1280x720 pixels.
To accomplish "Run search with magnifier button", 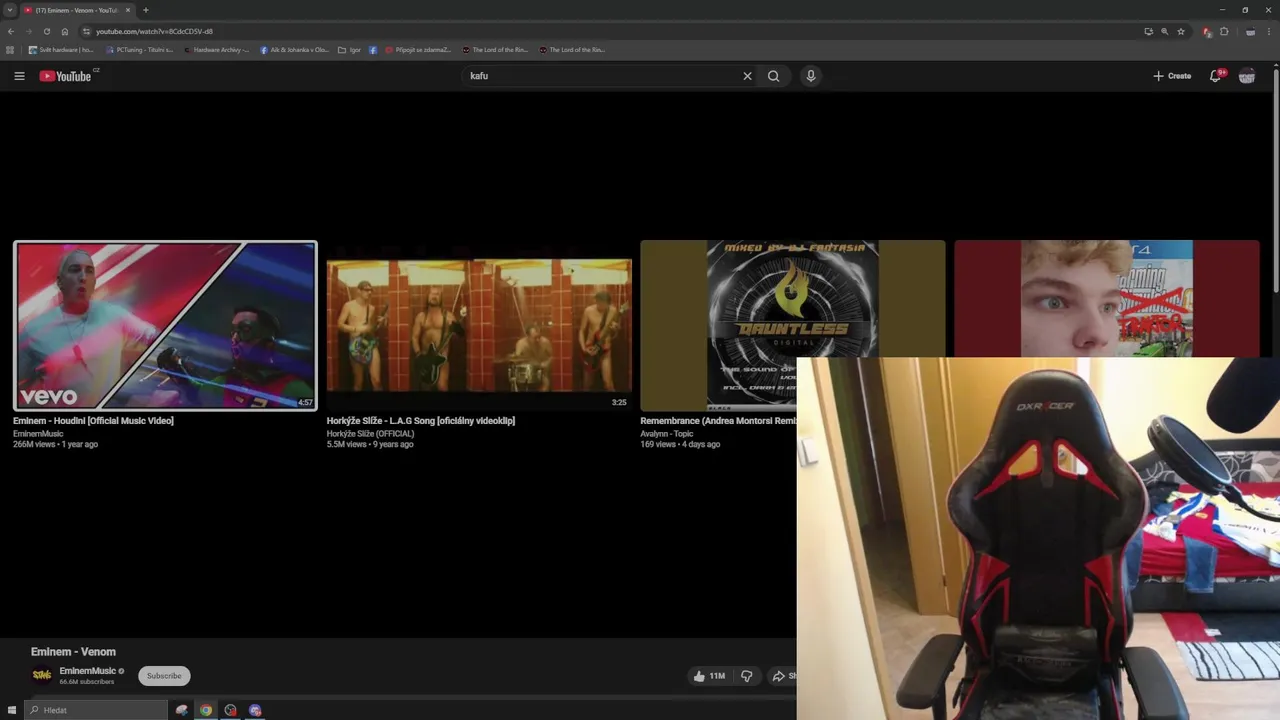I will coord(773,76).
